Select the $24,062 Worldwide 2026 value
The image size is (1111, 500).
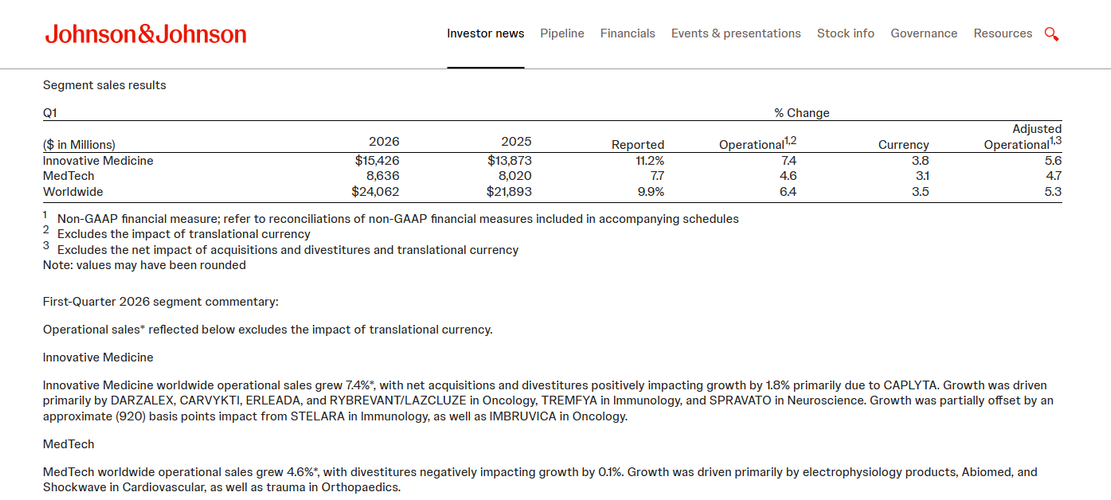(376, 191)
